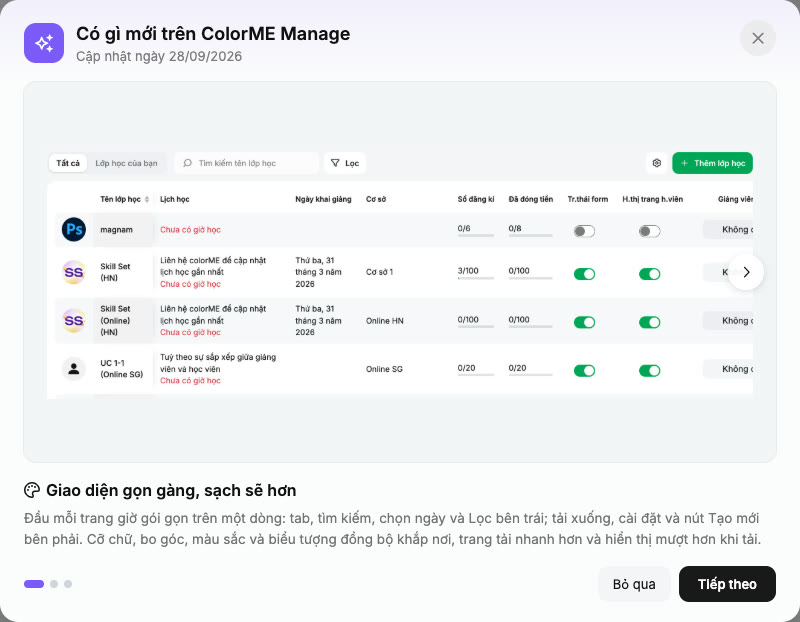Click the purple sparkle icon in header
This screenshot has width=800, height=622.
click(44, 43)
